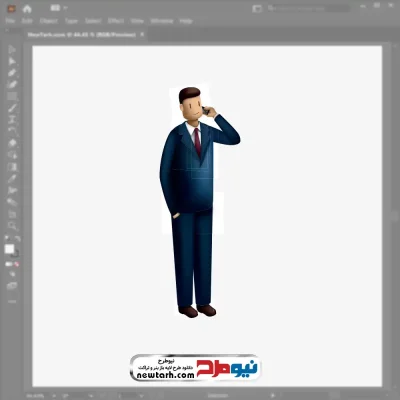Click the Stroke swatch behind Fill
Viewport: 400px width, 400px height.
[x=15, y=254]
